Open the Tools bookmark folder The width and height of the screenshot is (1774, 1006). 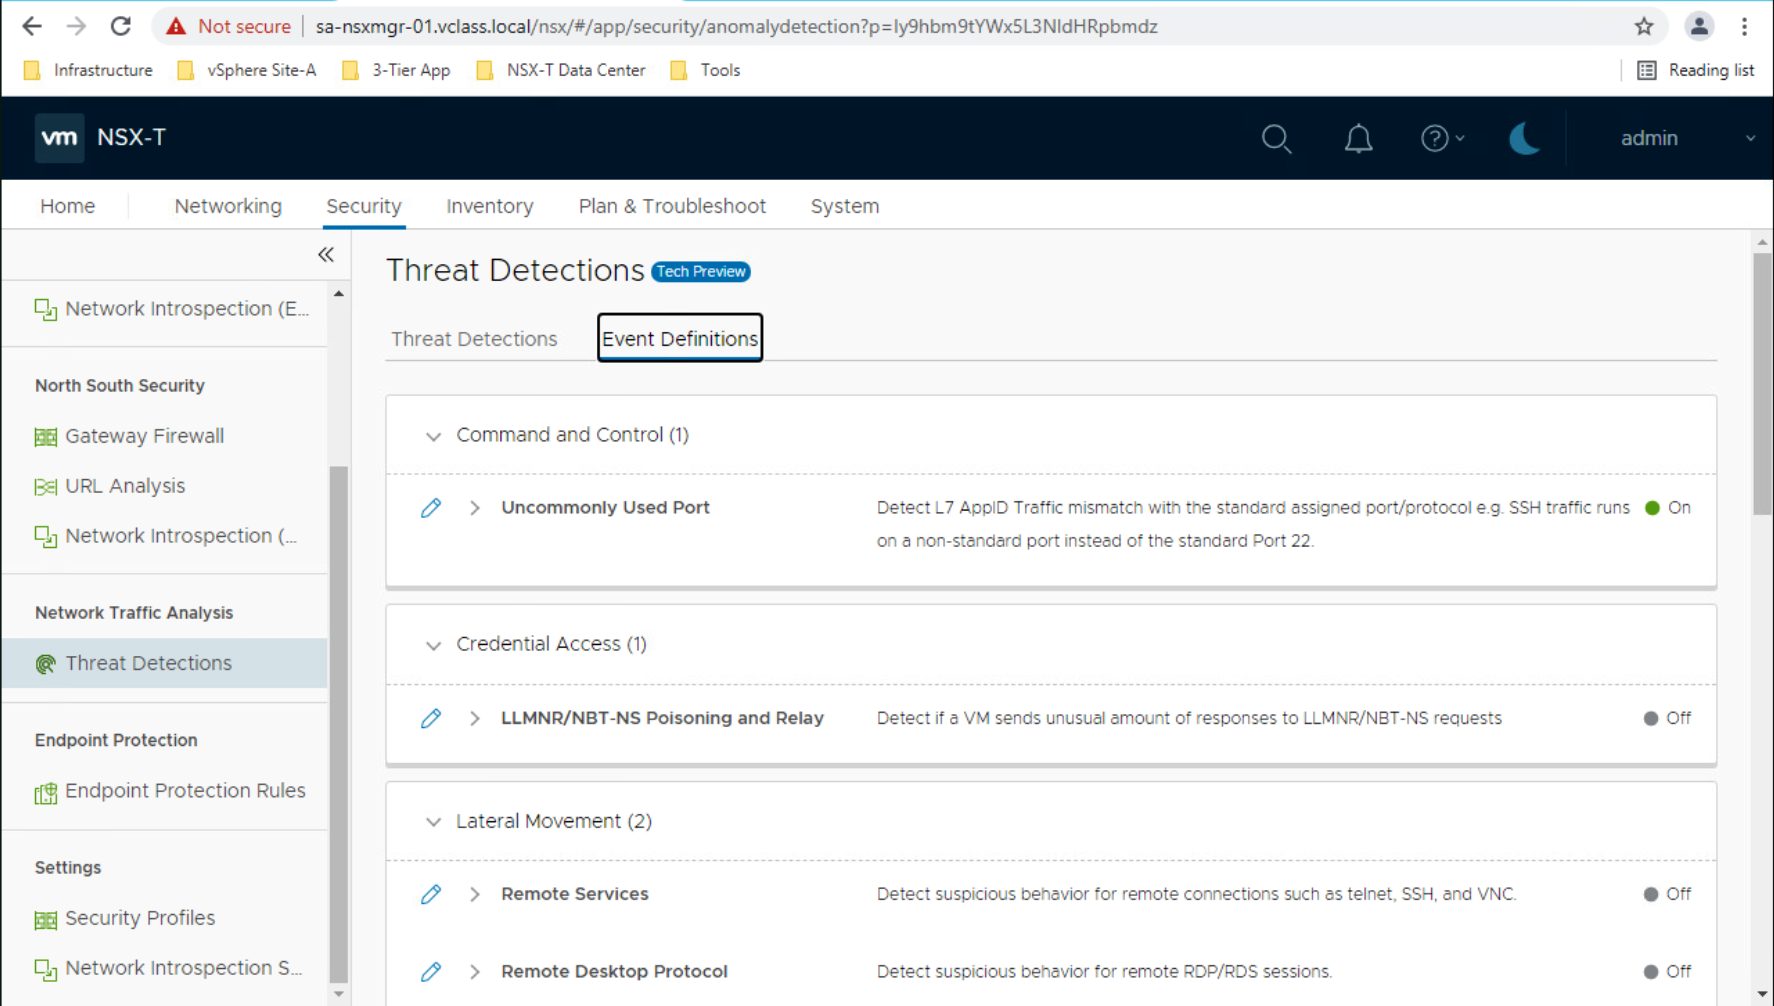tap(705, 70)
